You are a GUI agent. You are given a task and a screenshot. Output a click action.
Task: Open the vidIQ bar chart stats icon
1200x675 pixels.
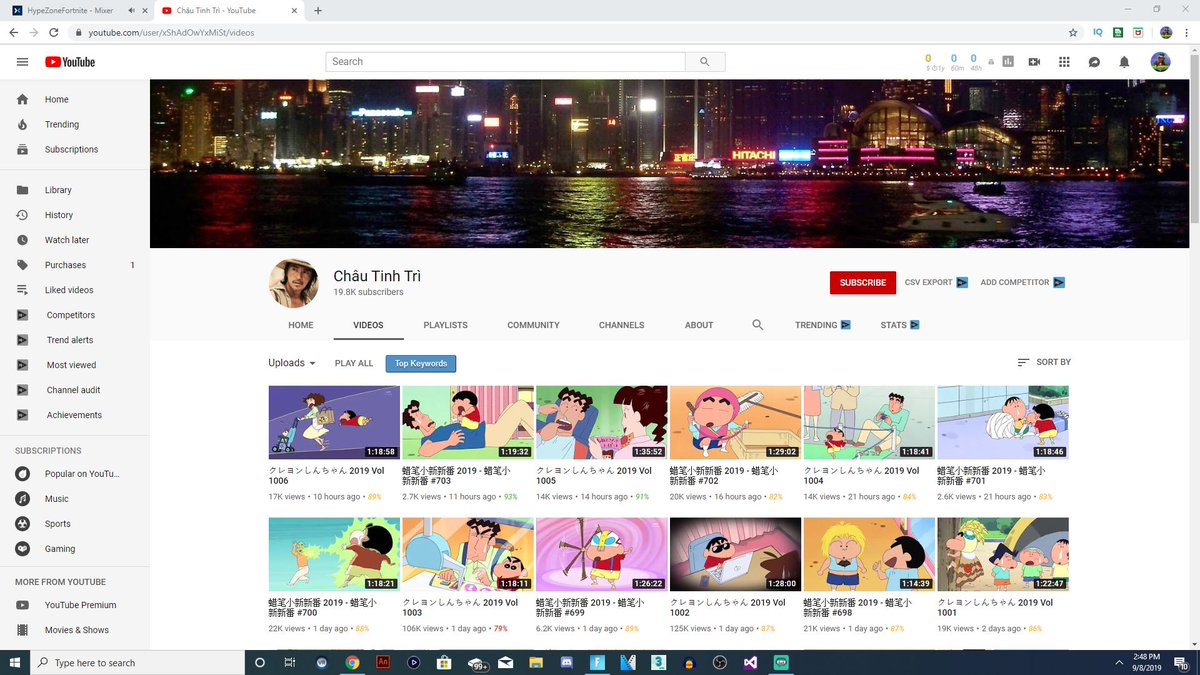point(1008,62)
